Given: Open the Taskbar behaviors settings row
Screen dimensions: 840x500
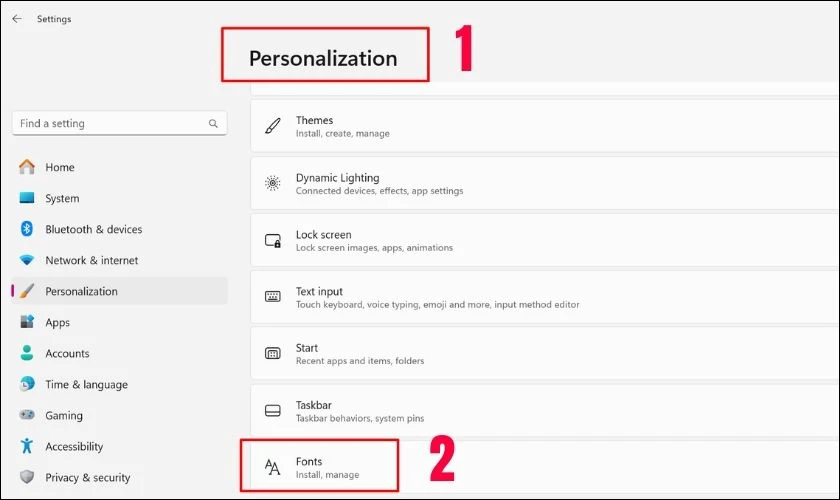Looking at the screenshot, I should pos(545,411).
